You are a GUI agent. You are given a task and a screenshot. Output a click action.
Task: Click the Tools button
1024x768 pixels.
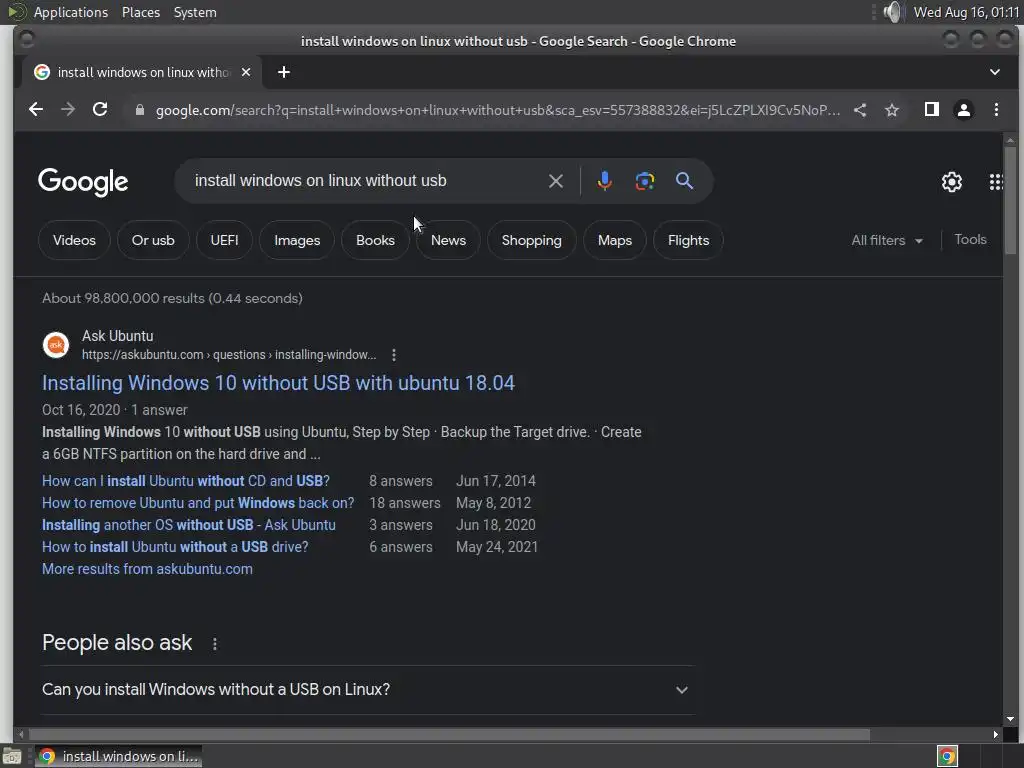coord(970,240)
